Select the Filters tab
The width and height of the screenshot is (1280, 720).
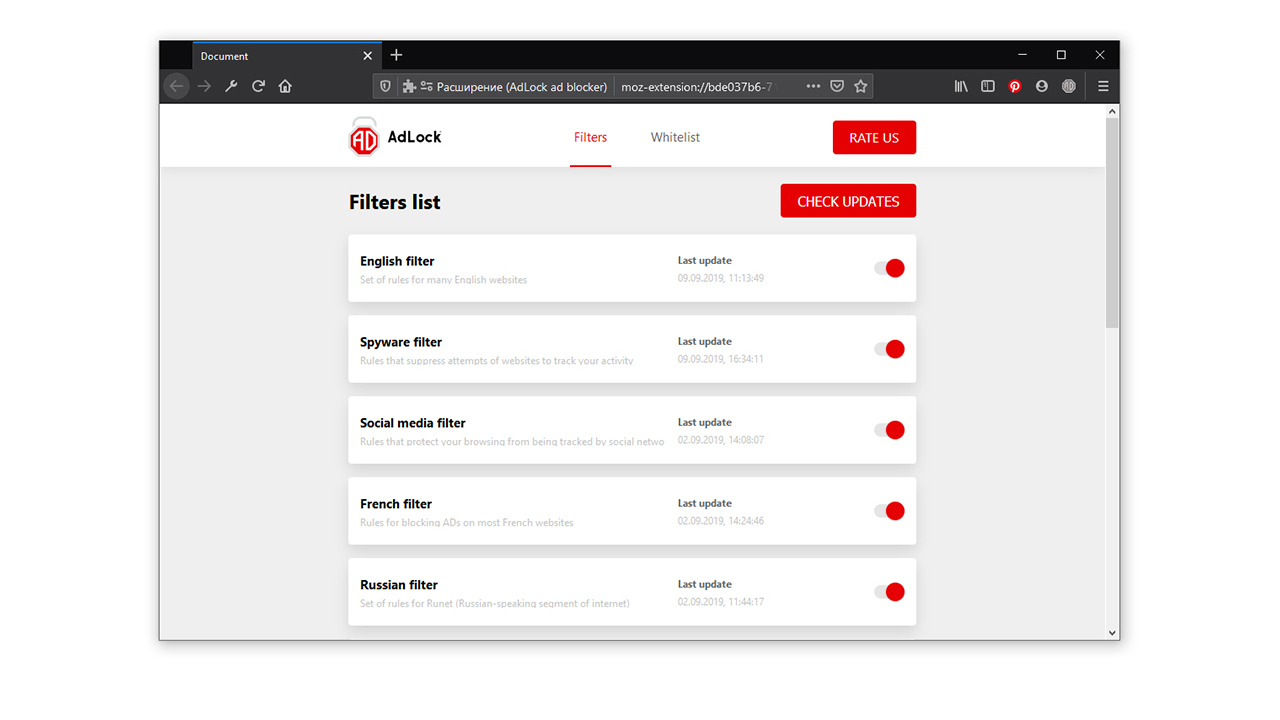(x=590, y=138)
